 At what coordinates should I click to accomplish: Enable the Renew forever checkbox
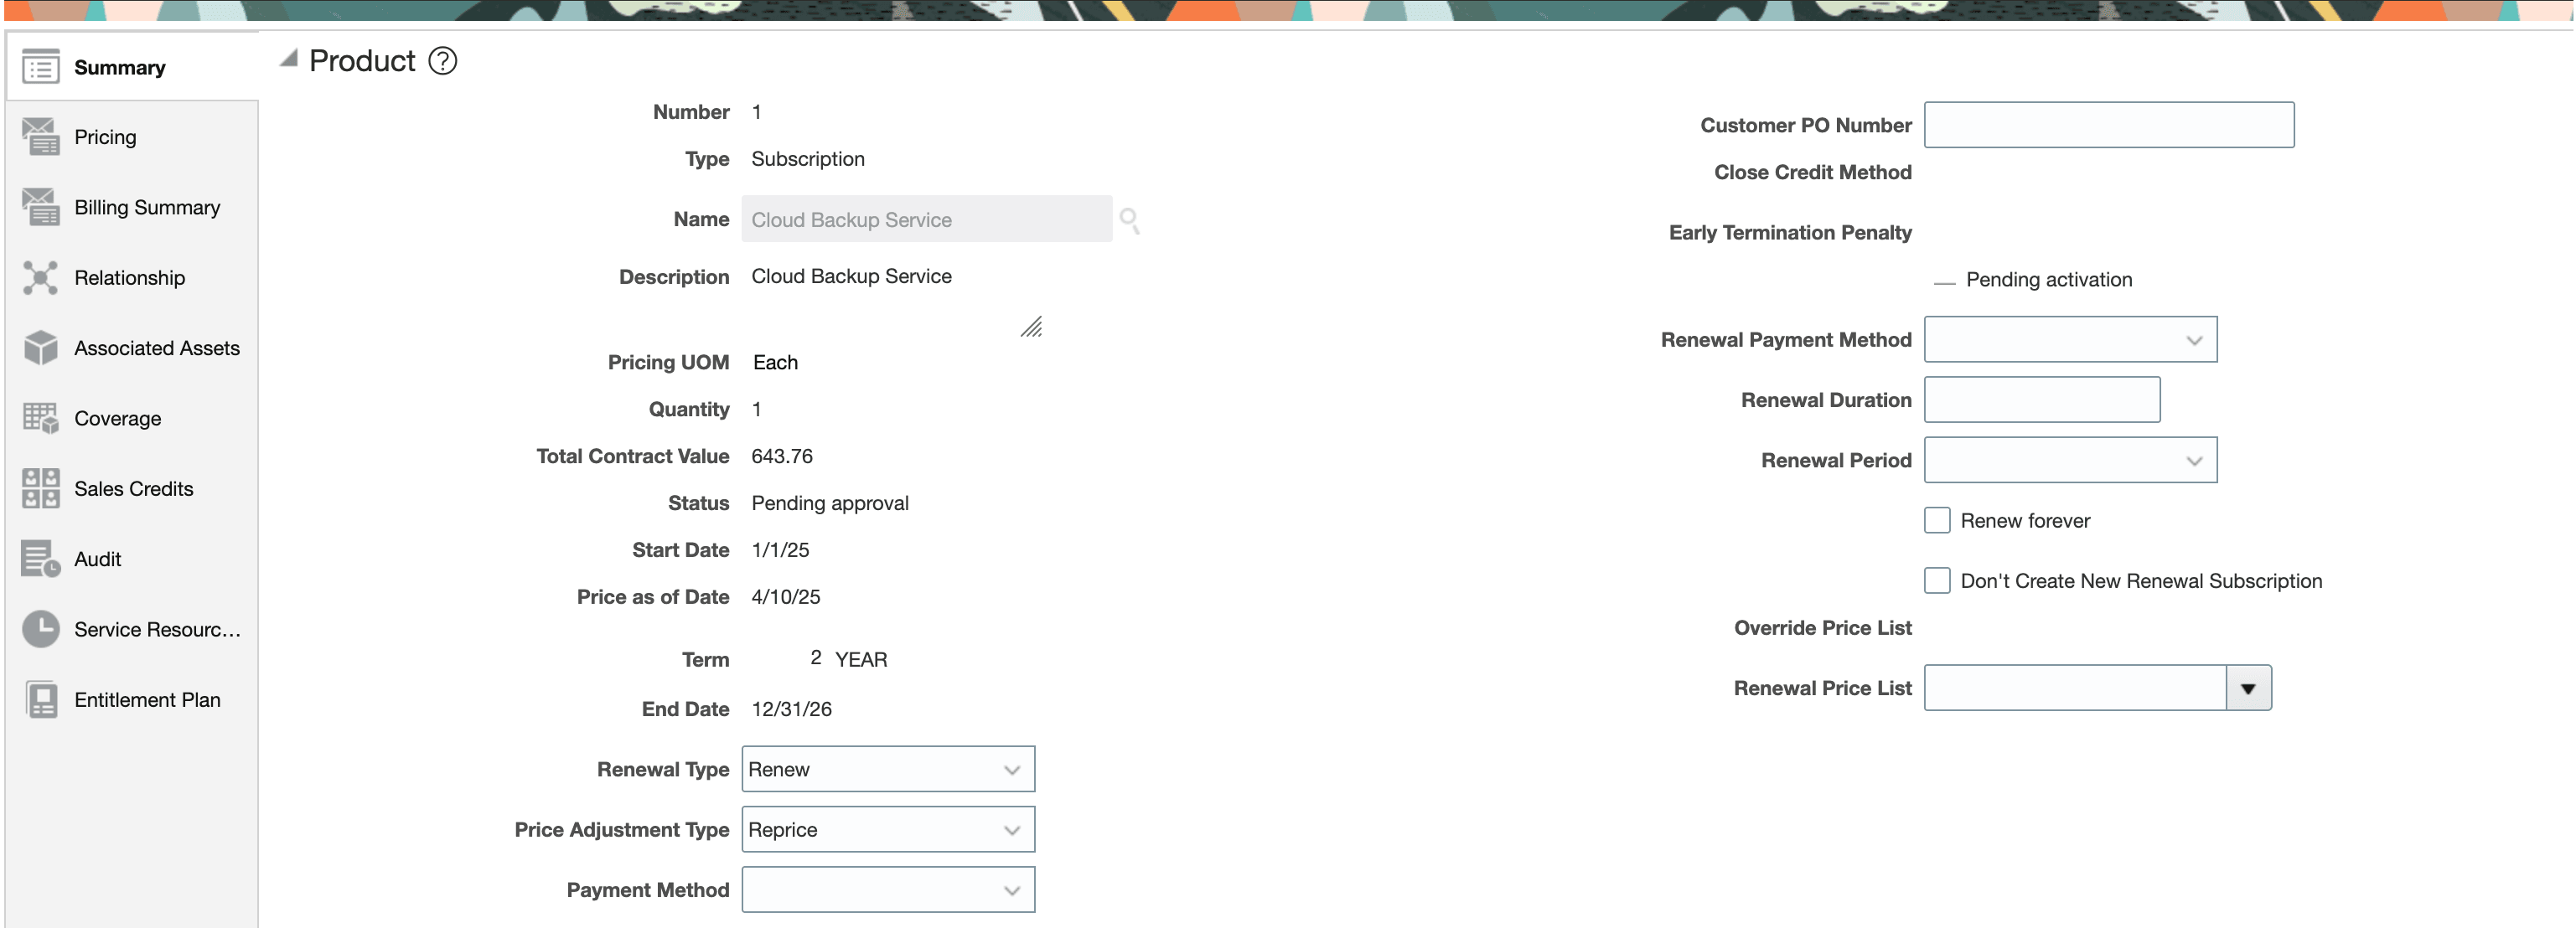click(x=1937, y=520)
